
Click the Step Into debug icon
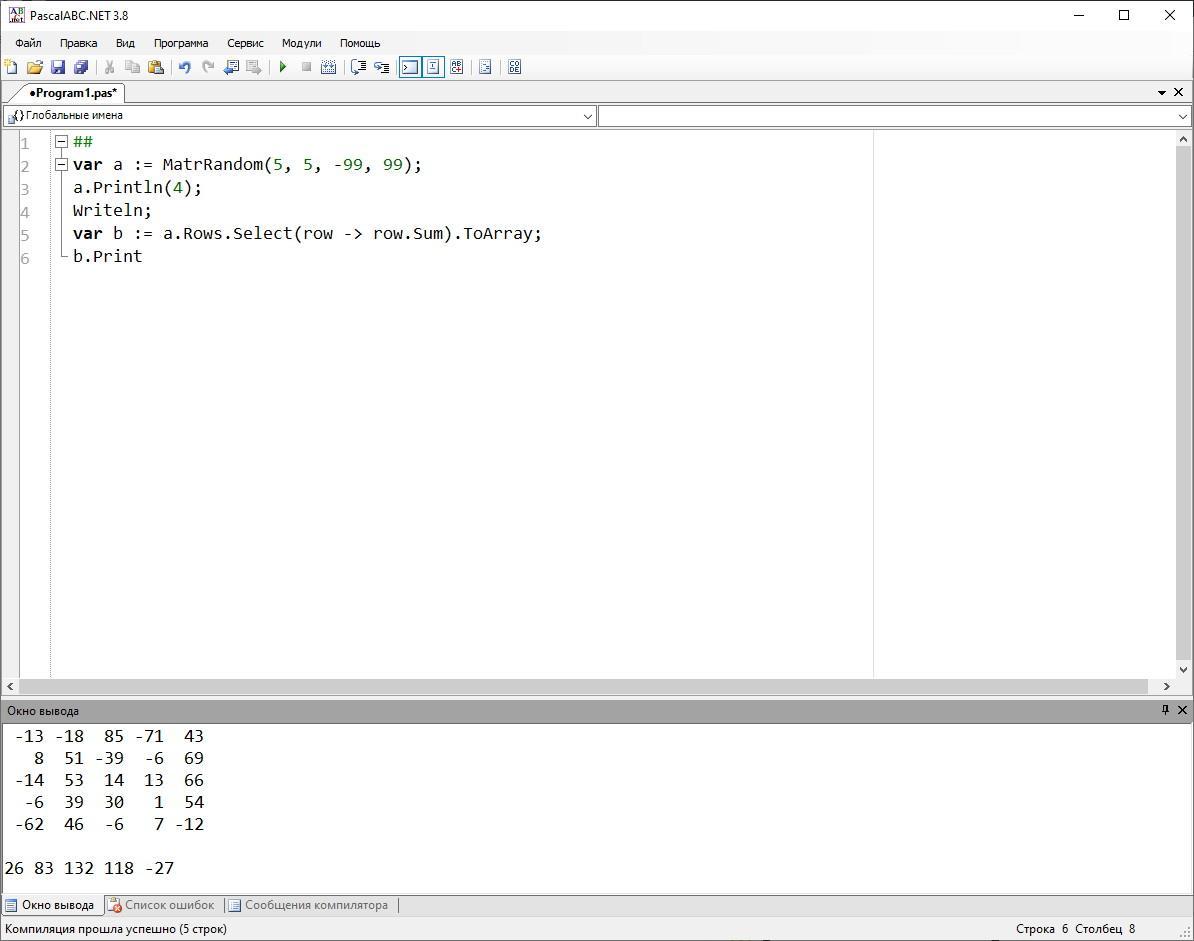coord(382,67)
